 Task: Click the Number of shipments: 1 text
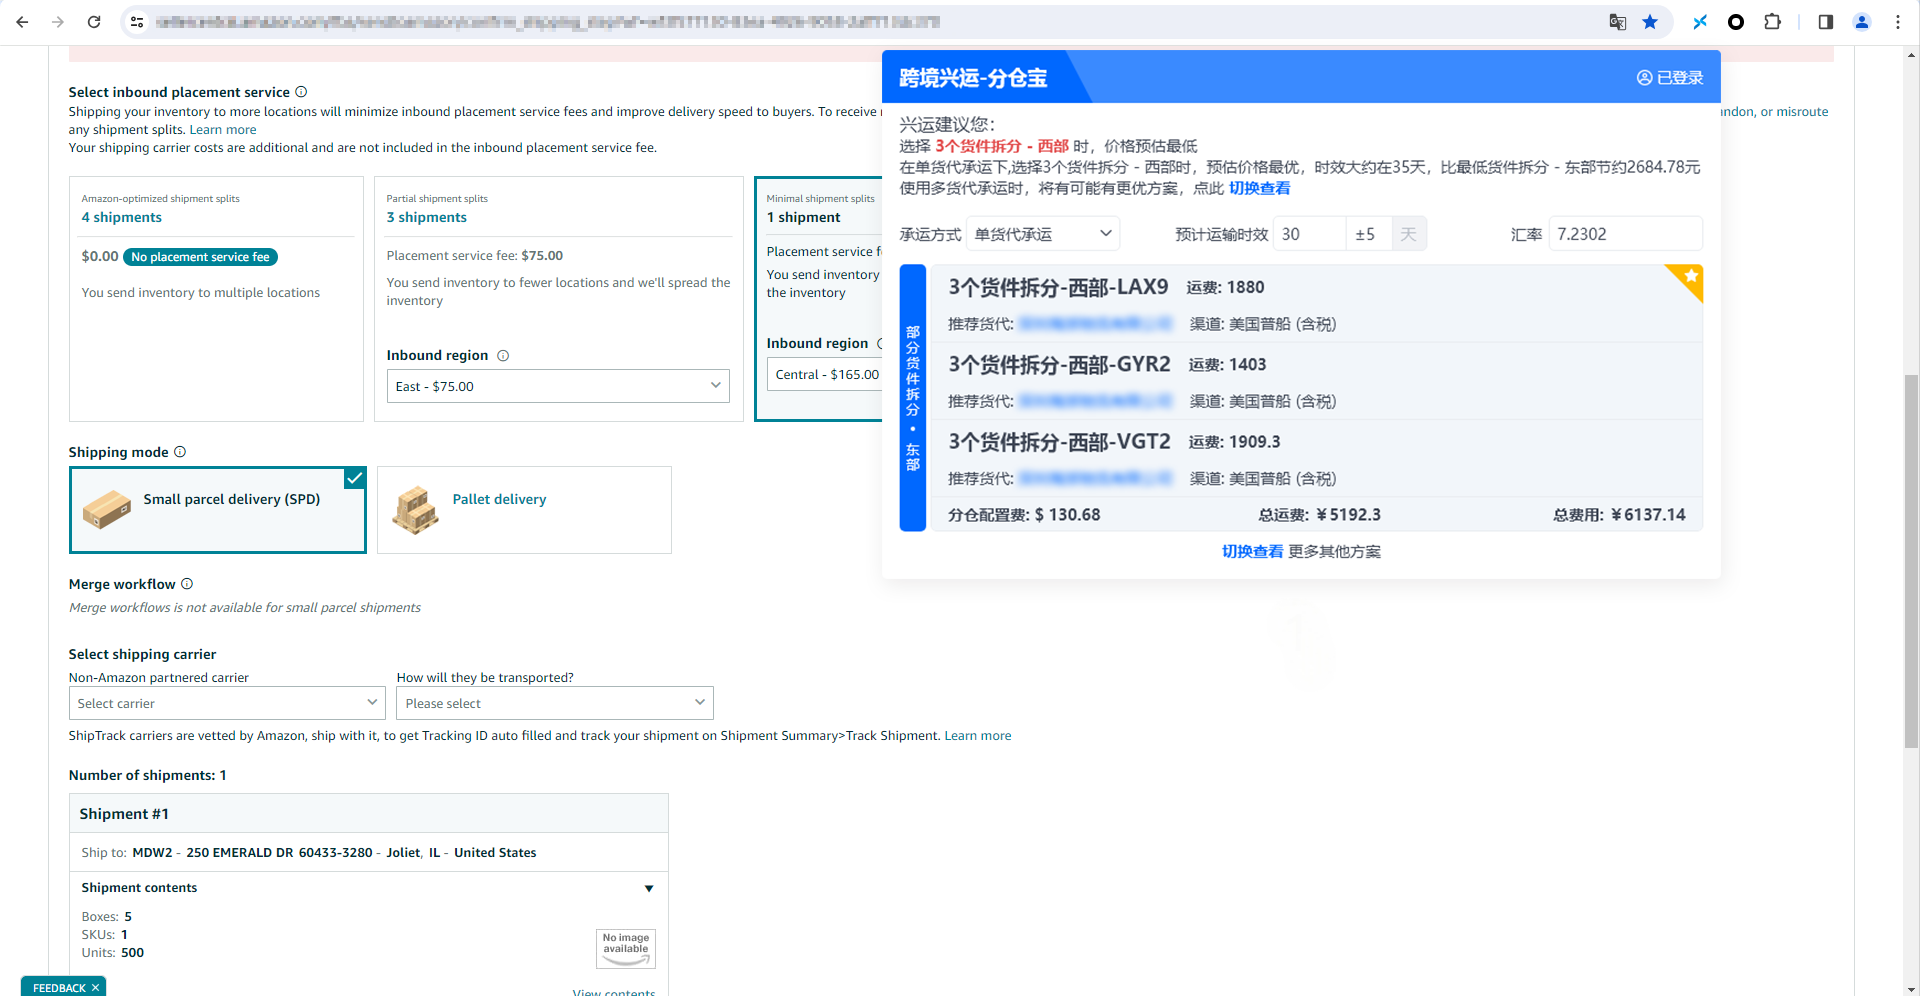tap(147, 776)
